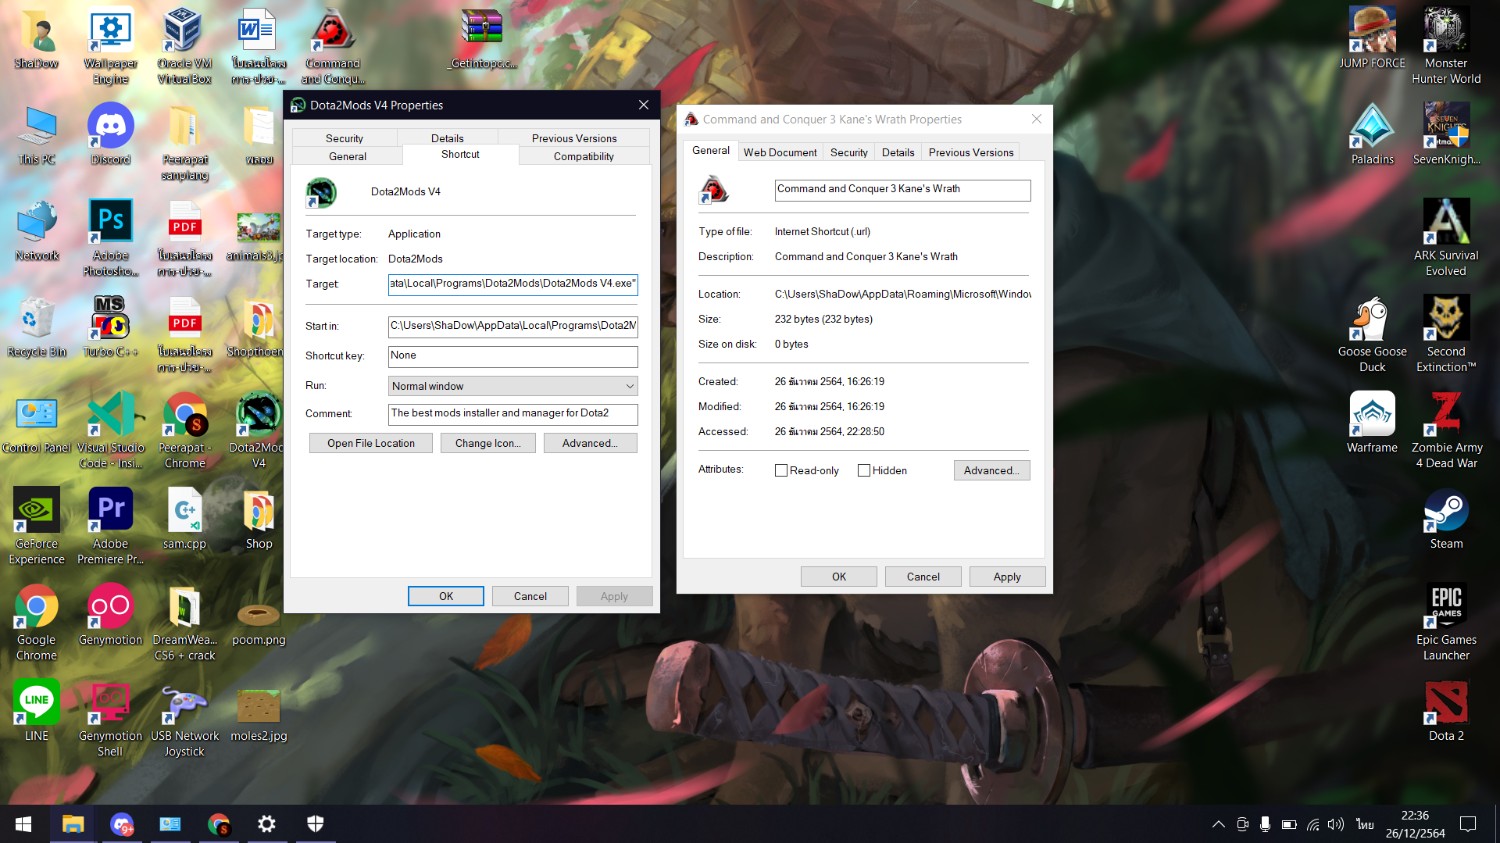Switch to Details tab in Dota2Mods Properties
The image size is (1500, 843).
coord(447,138)
